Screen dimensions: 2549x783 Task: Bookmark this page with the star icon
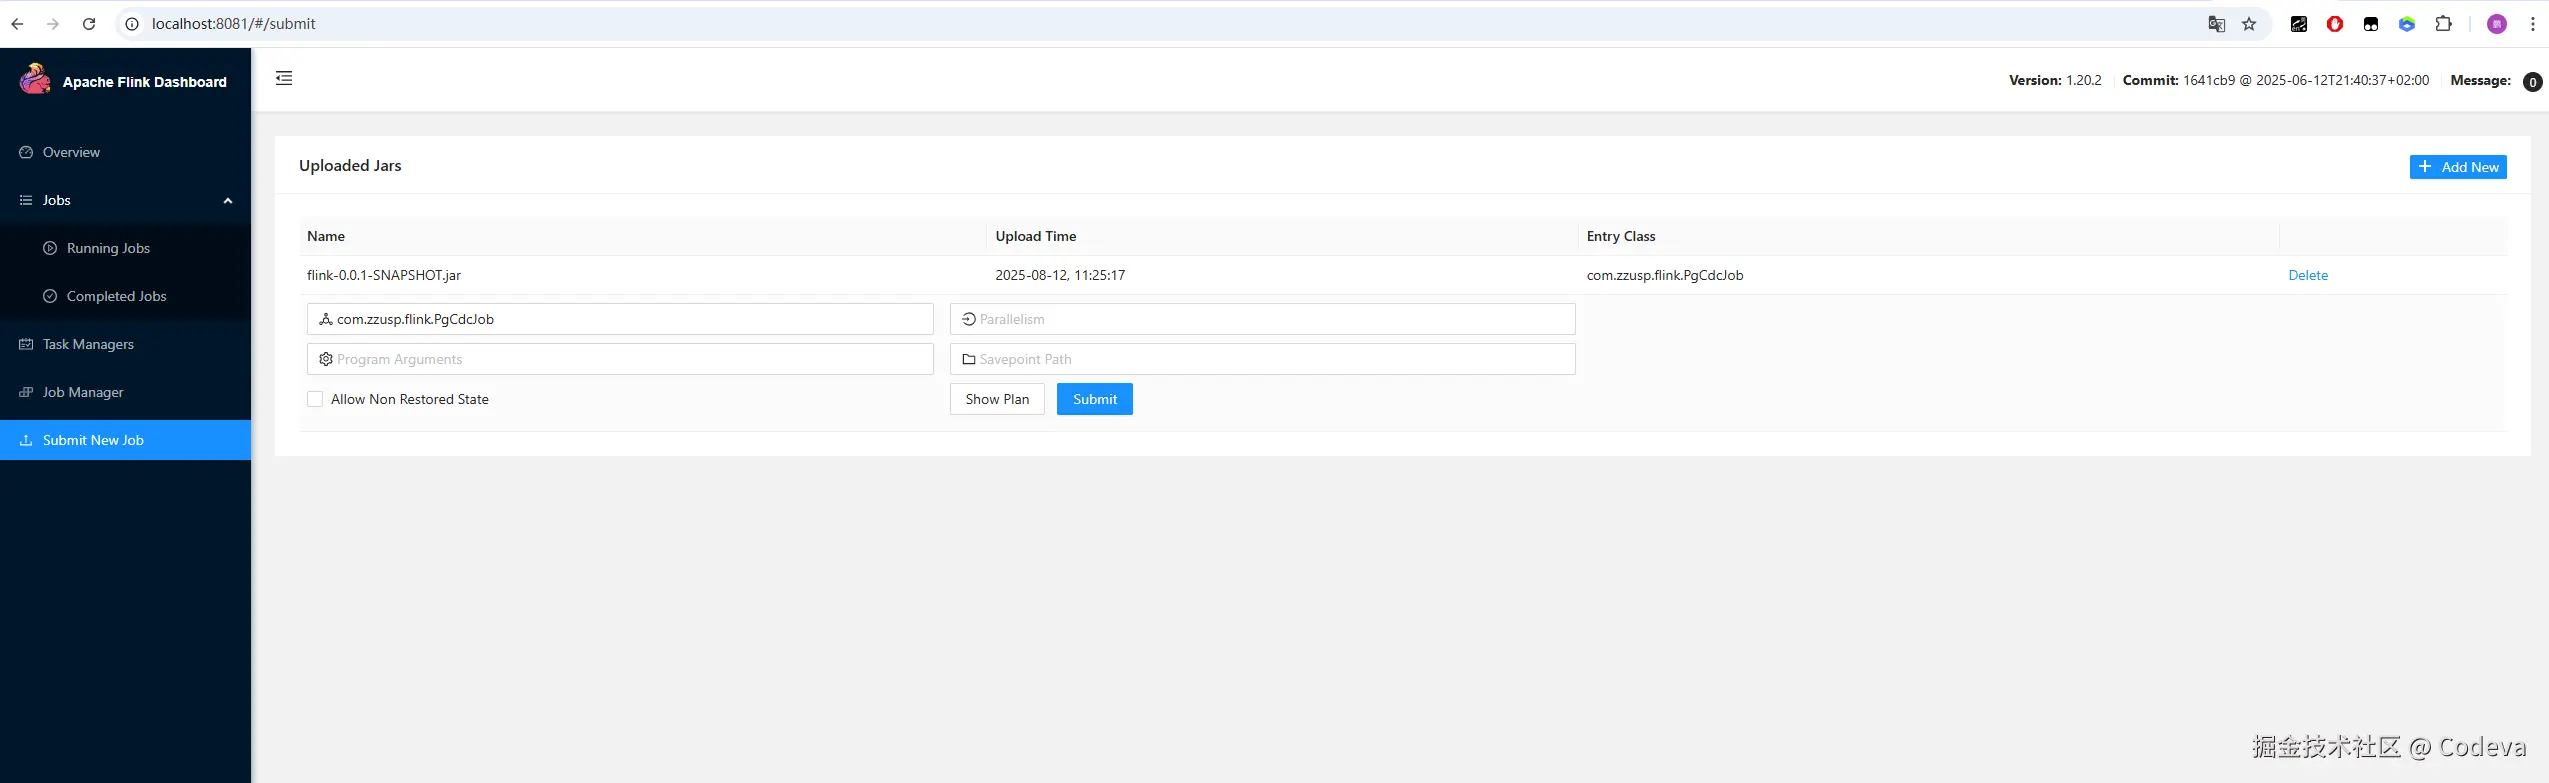(2249, 24)
